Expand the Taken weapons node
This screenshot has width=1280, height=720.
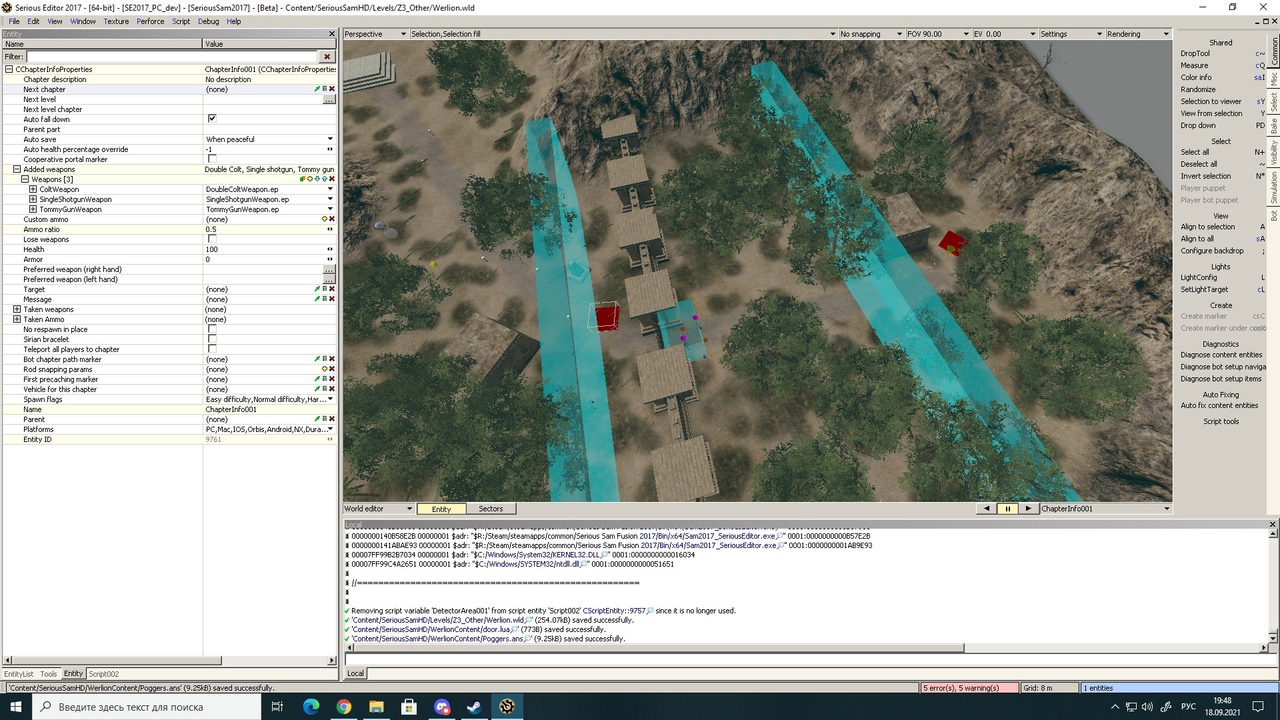tap(17, 309)
